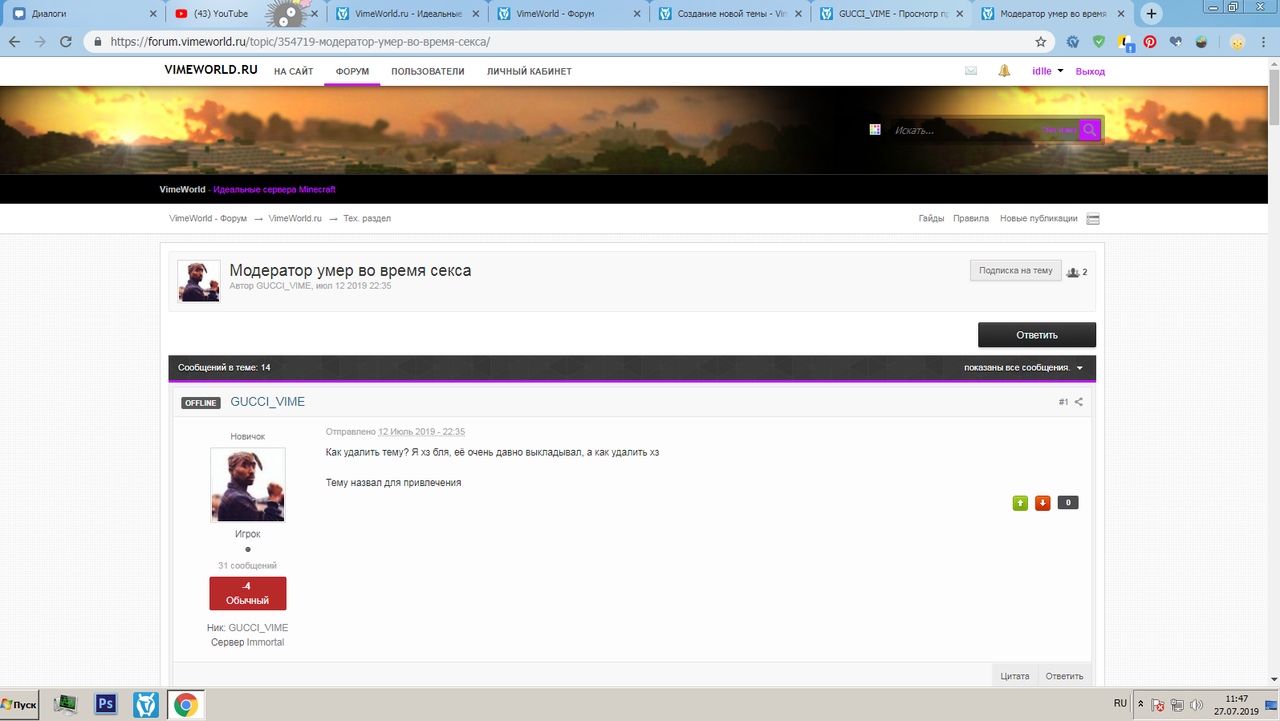
Task: Go to the ПОЛЬЗОВАТЕЛИ menu item
Action: (428, 72)
